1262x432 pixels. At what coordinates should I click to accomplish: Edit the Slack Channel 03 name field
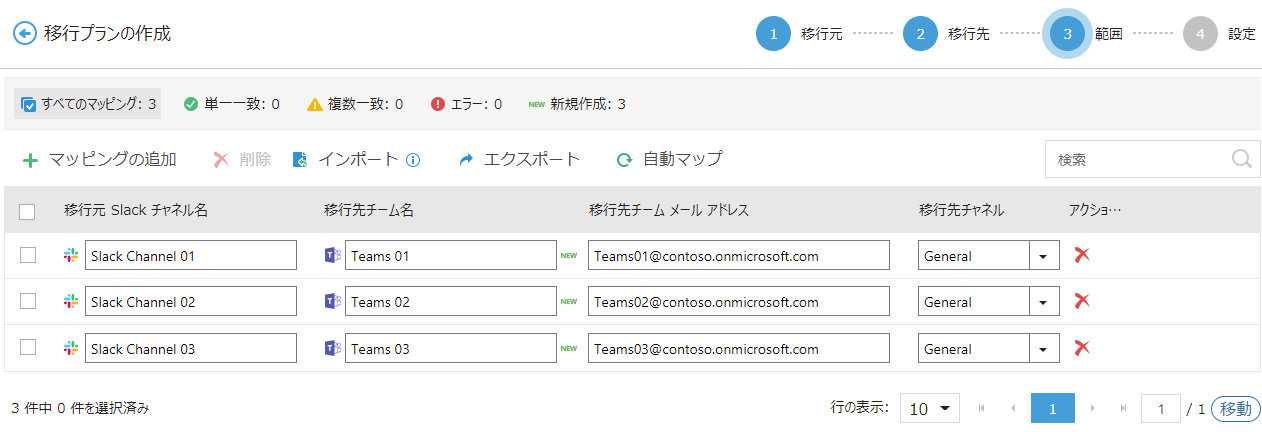click(x=191, y=349)
